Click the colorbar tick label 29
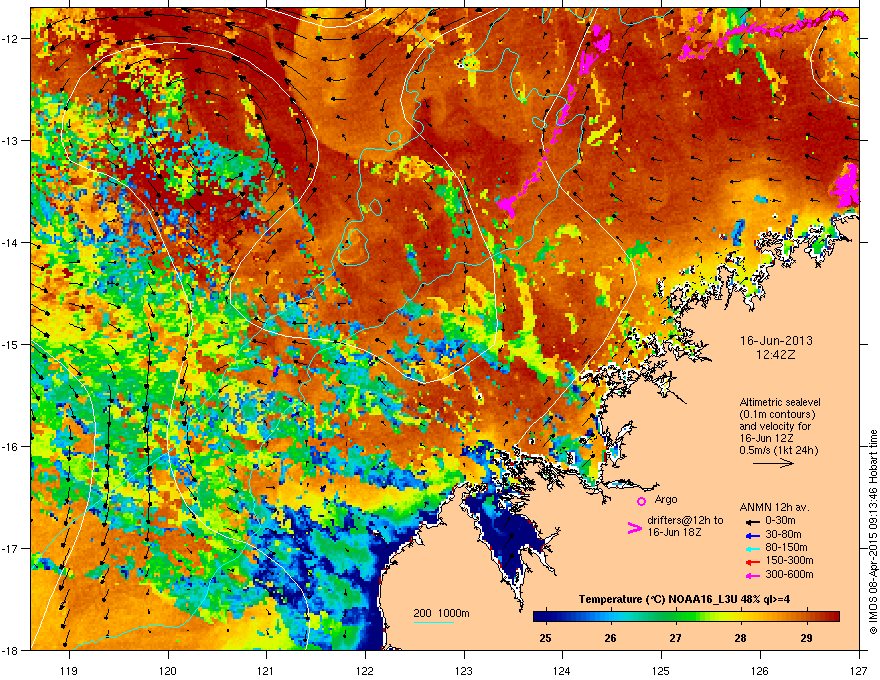The height and width of the screenshot is (680, 880). pyautogui.click(x=806, y=638)
